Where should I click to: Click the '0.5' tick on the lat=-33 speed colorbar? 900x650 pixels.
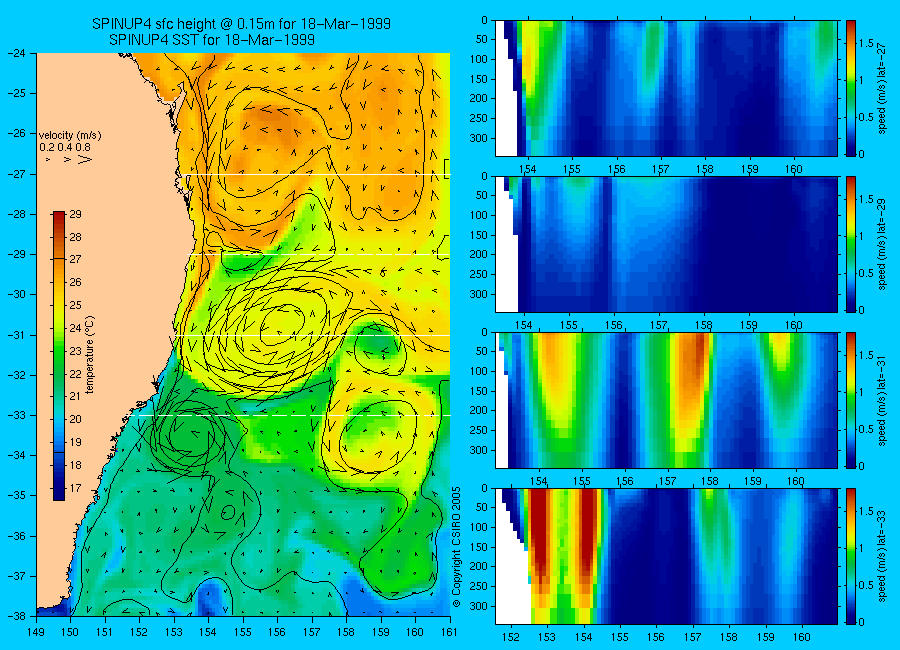(867, 585)
